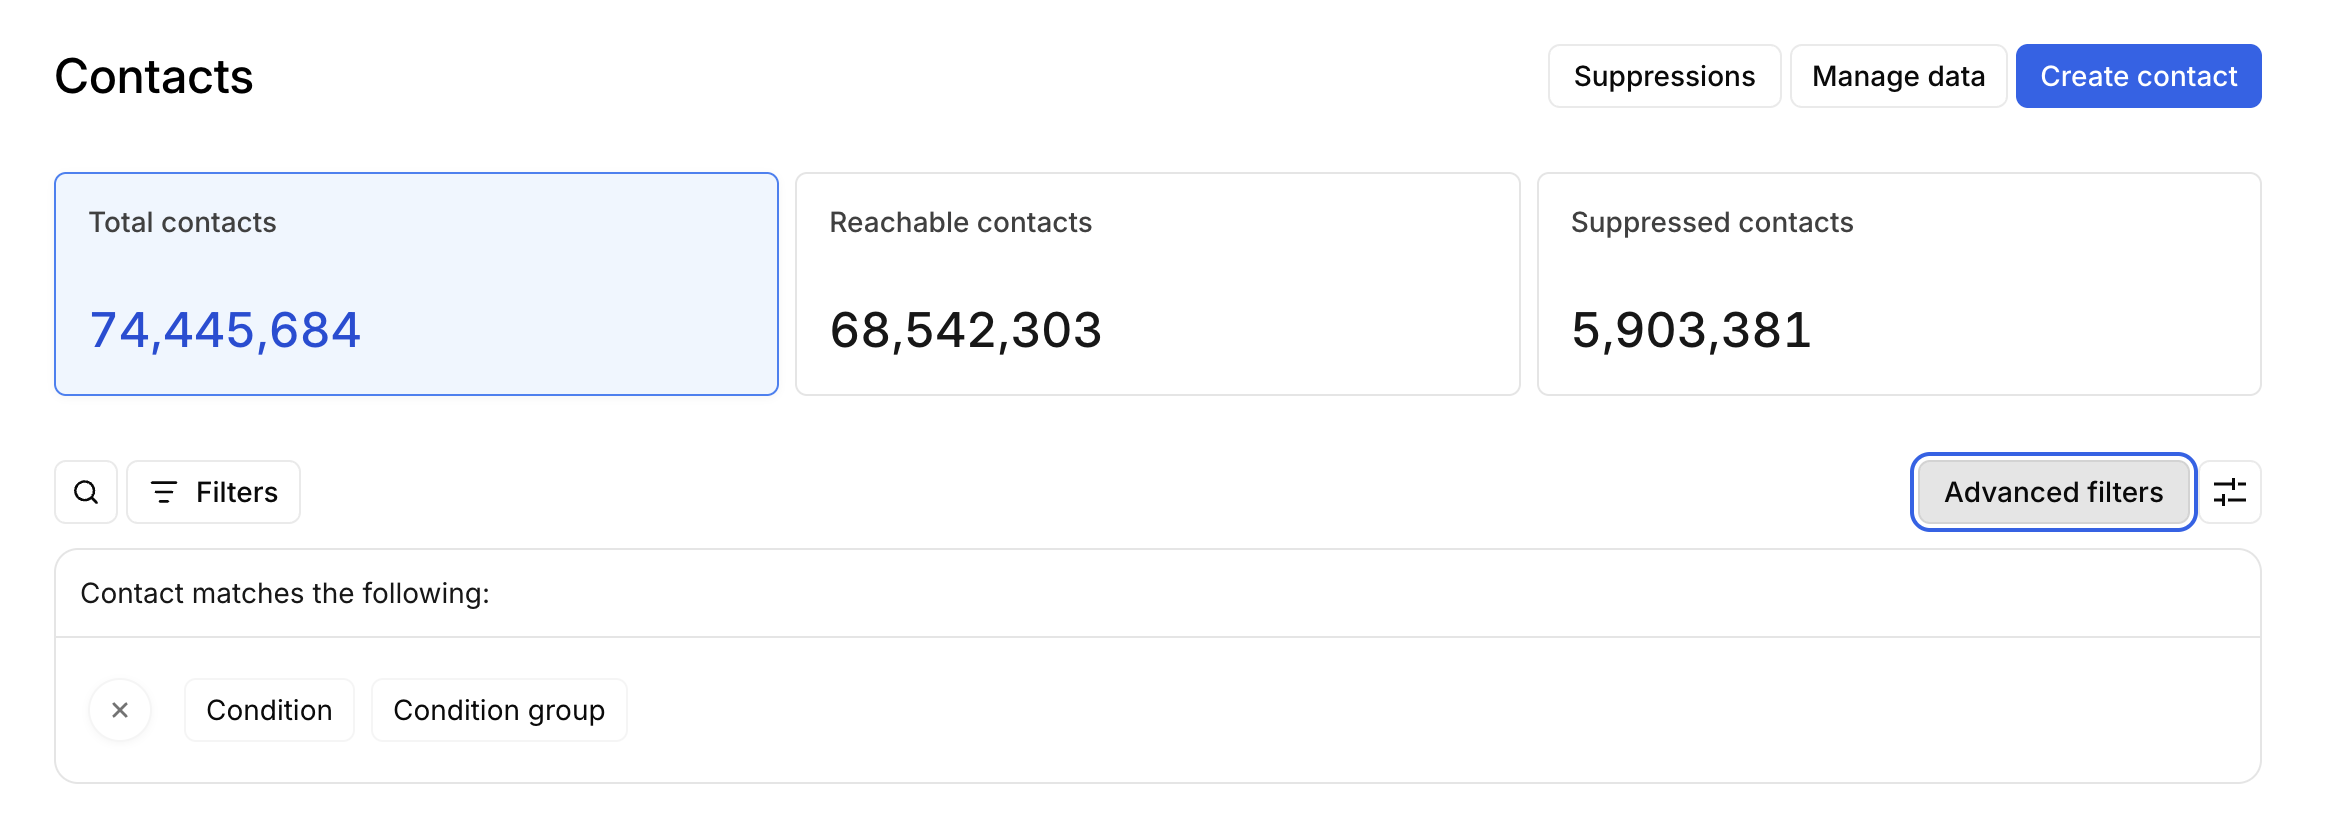
Task: Click the Contacts page heading
Action: point(154,77)
